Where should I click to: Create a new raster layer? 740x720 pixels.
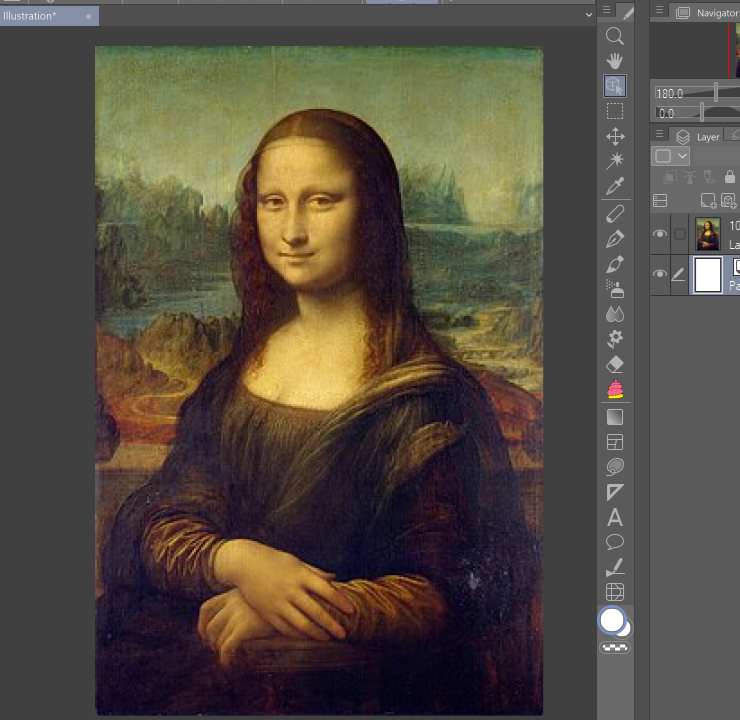[x=708, y=201]
